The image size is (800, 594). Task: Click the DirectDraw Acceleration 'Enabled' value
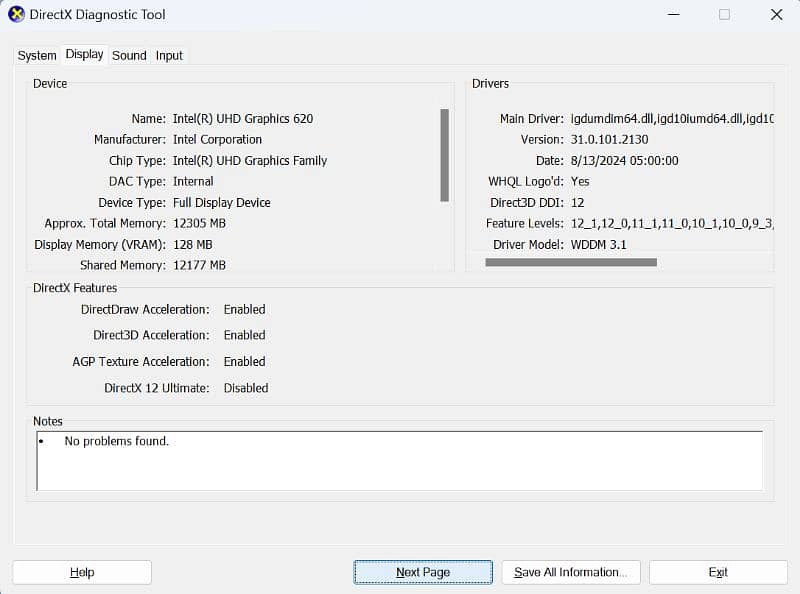click(x=244, y=309)
